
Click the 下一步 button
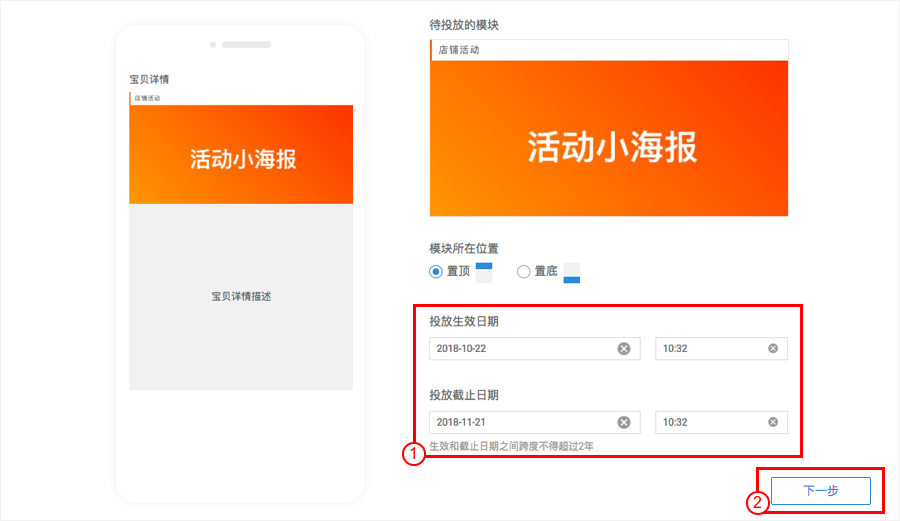[x=821, y=491]
